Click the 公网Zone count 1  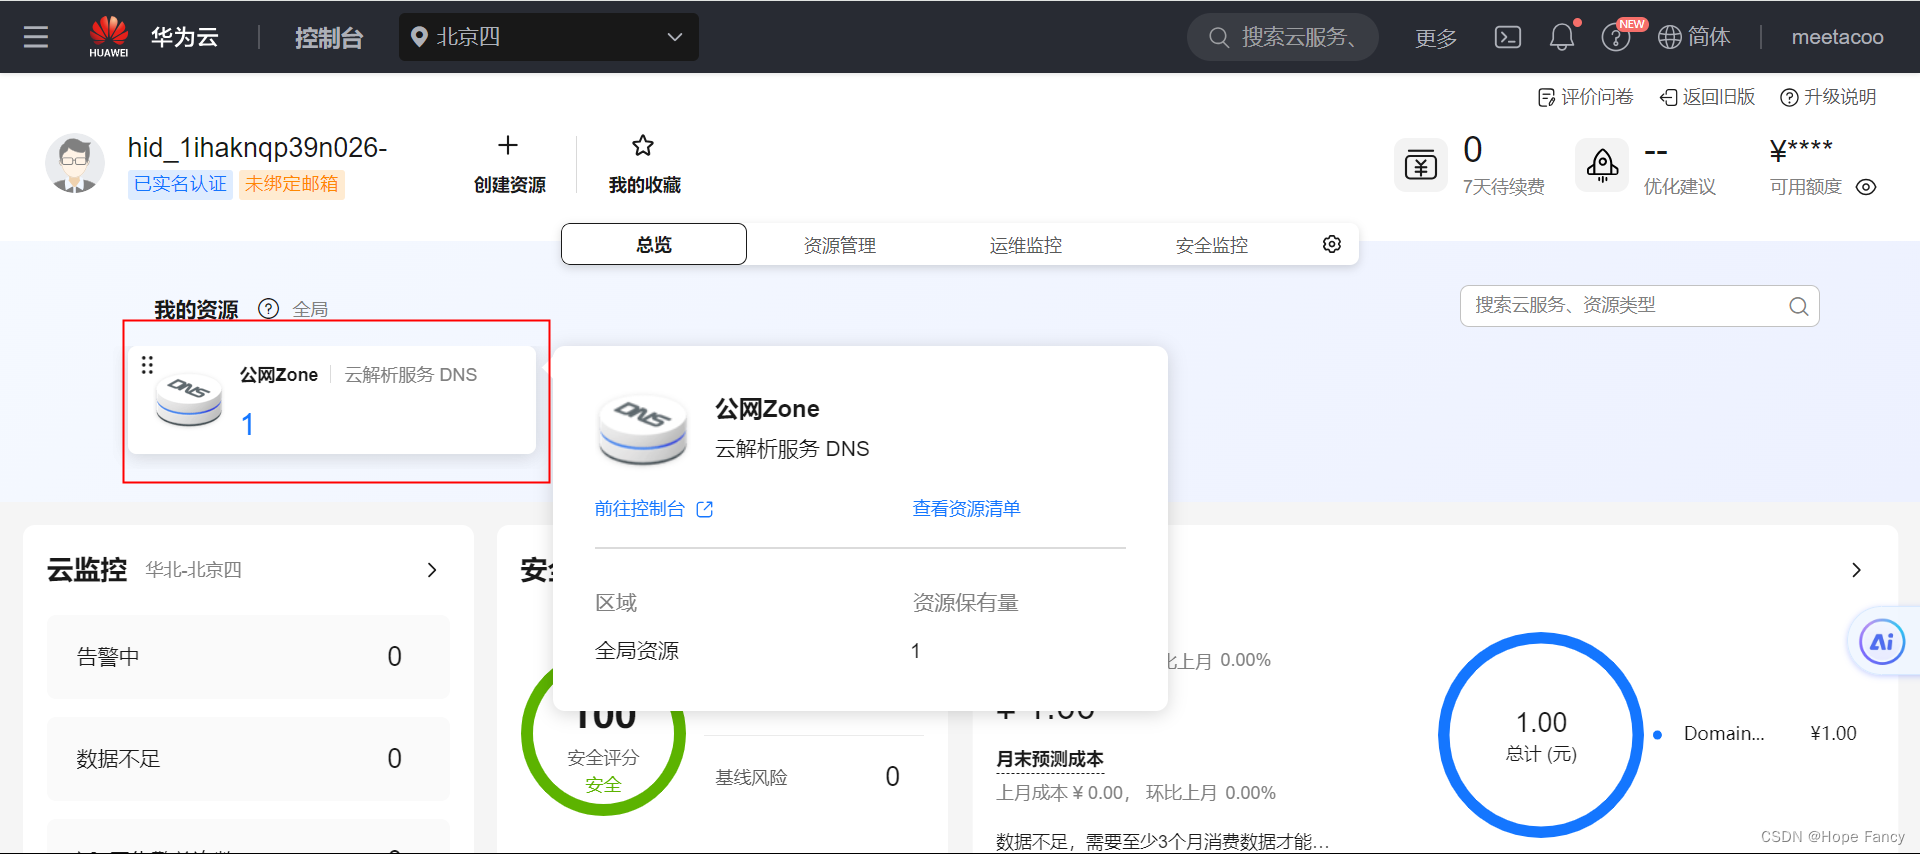click(247, 425)
